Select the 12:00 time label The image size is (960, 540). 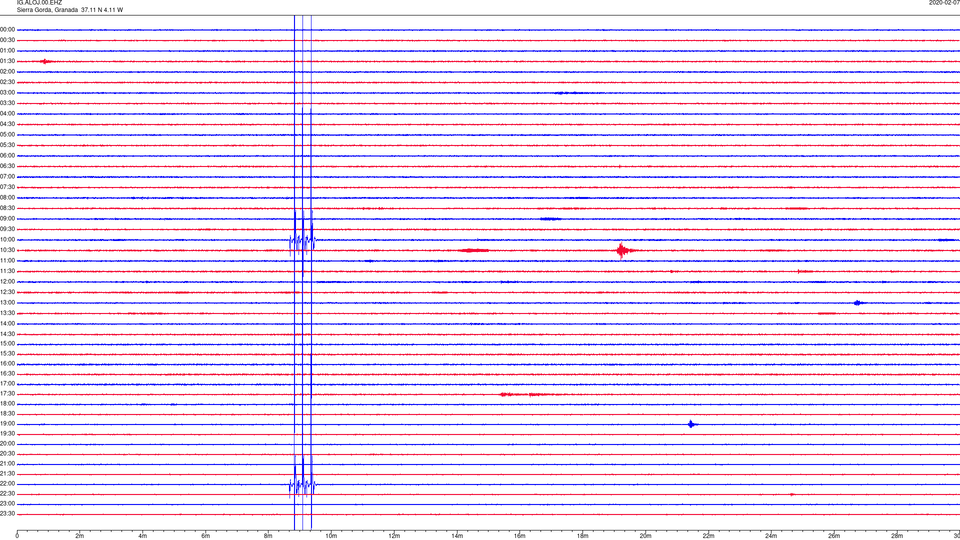point(7,281)
